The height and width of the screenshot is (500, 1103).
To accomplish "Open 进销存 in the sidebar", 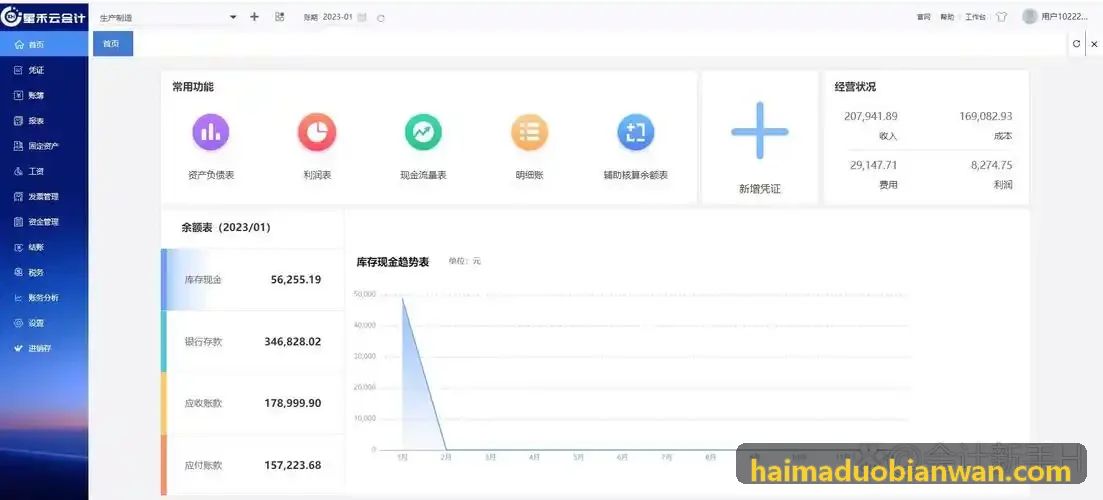I will (x=44, y=348).
